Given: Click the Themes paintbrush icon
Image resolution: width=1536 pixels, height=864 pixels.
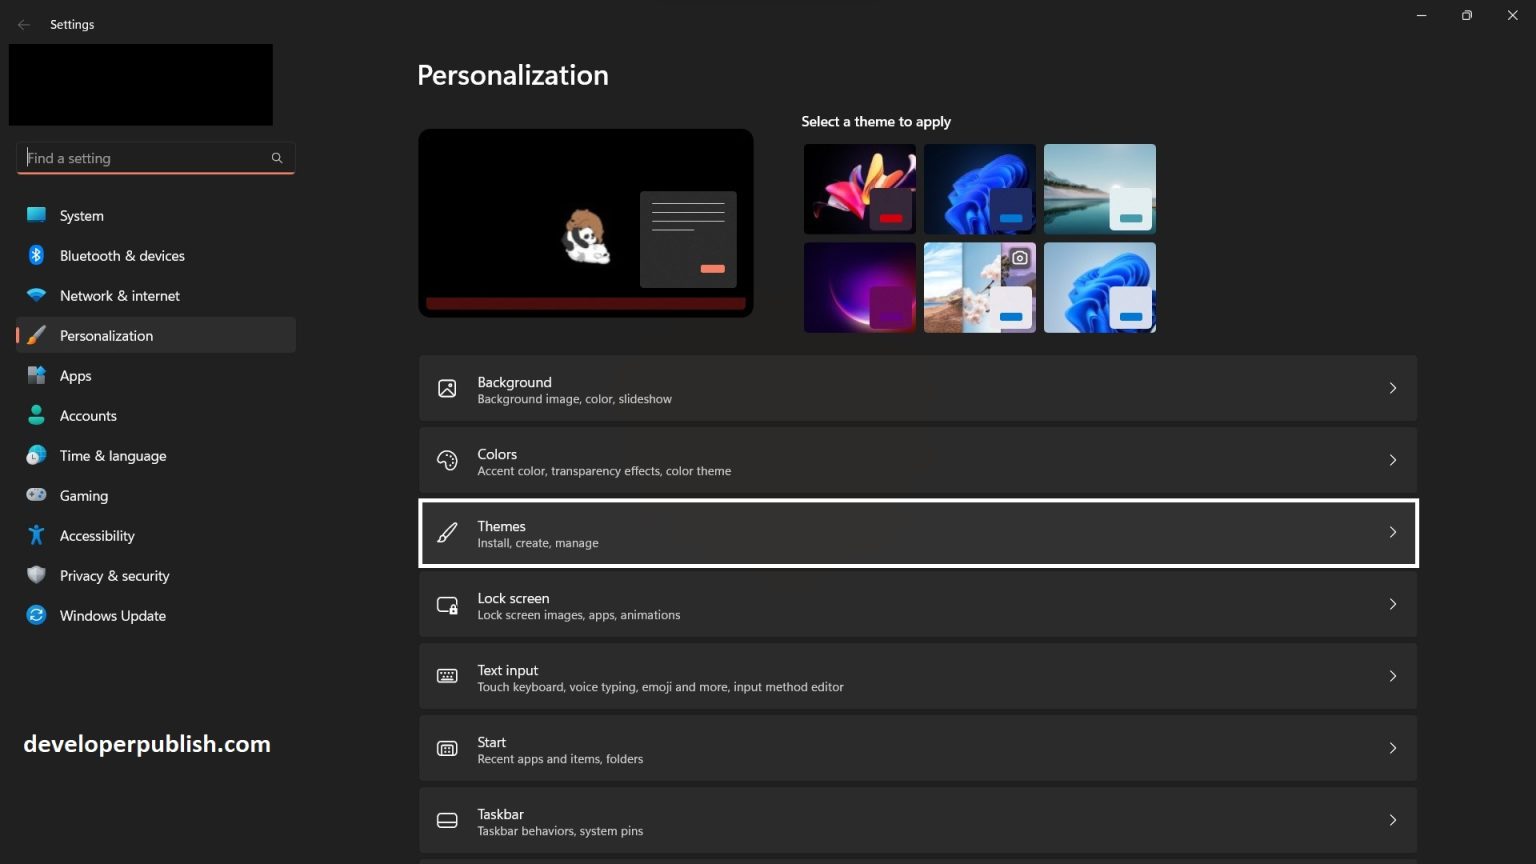Looking at the screenshot, I should [x=447, y=532].
